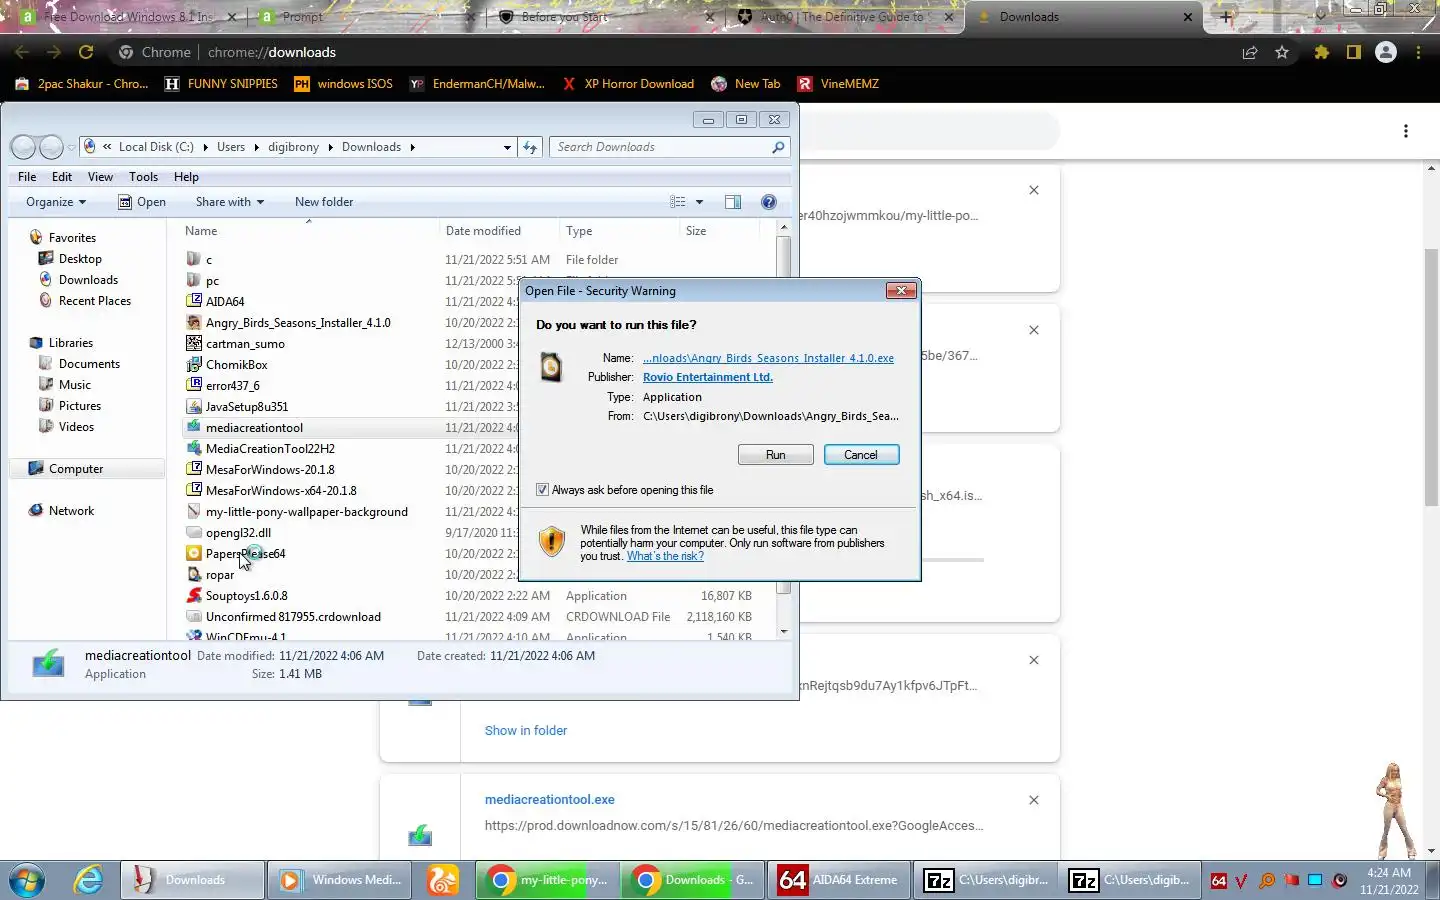Click the Explorer file list vertical scrollbar

pos(784,430)
